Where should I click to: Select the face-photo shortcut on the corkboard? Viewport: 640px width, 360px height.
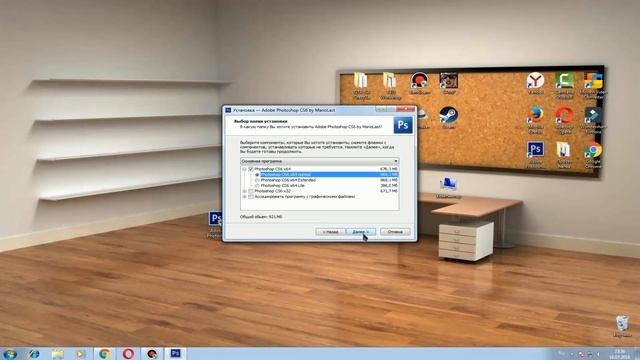tap(448, 83)
